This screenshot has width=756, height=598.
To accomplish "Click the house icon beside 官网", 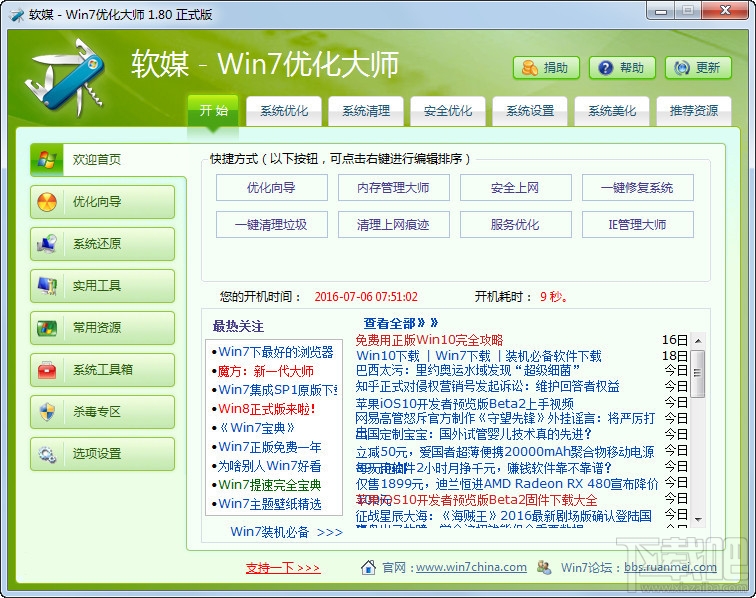I will [368, 567].
